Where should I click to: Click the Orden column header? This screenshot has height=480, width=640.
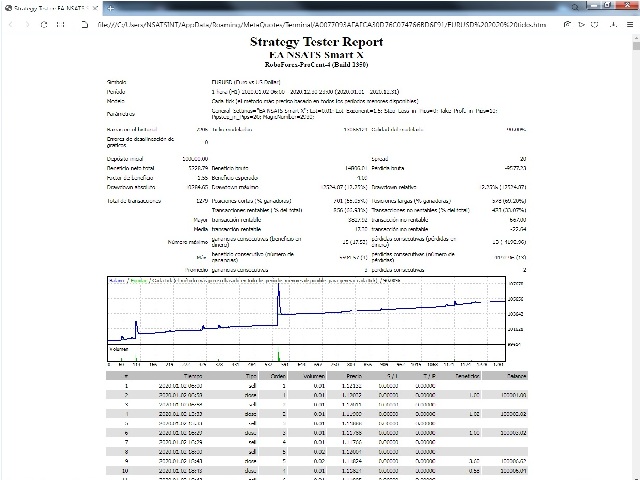click(x=278, y=376)
